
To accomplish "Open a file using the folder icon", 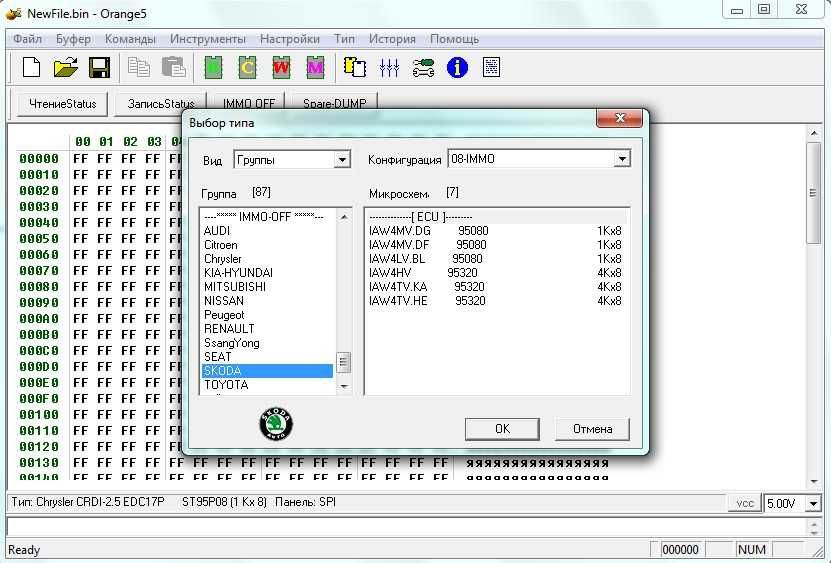I will 66,68.
